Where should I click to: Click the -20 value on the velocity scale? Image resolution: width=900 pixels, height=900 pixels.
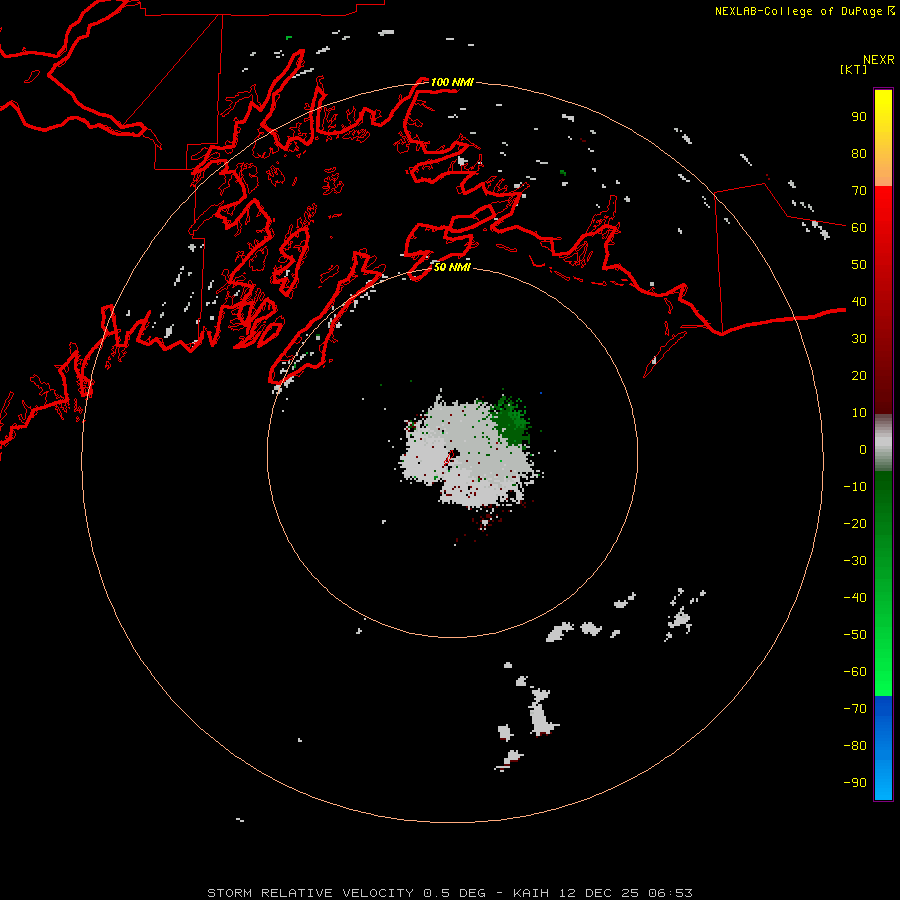[855, 524]
